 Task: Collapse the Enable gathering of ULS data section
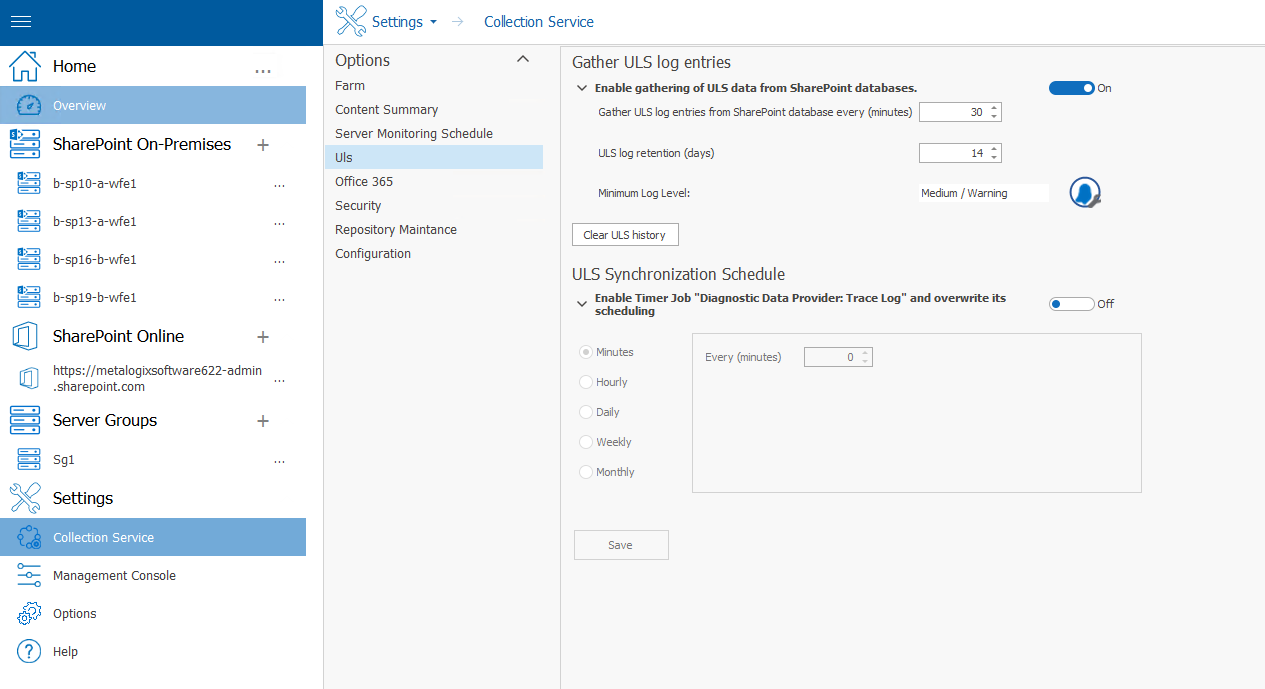(x=581, y=88)
